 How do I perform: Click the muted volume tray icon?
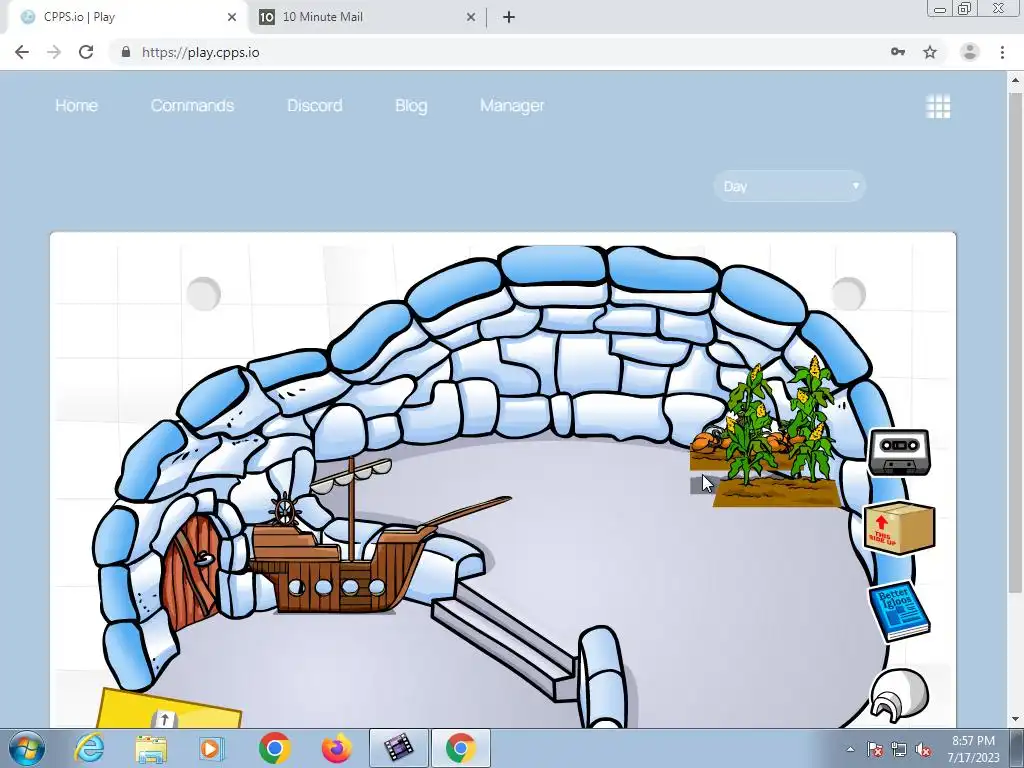pos(923,749)
